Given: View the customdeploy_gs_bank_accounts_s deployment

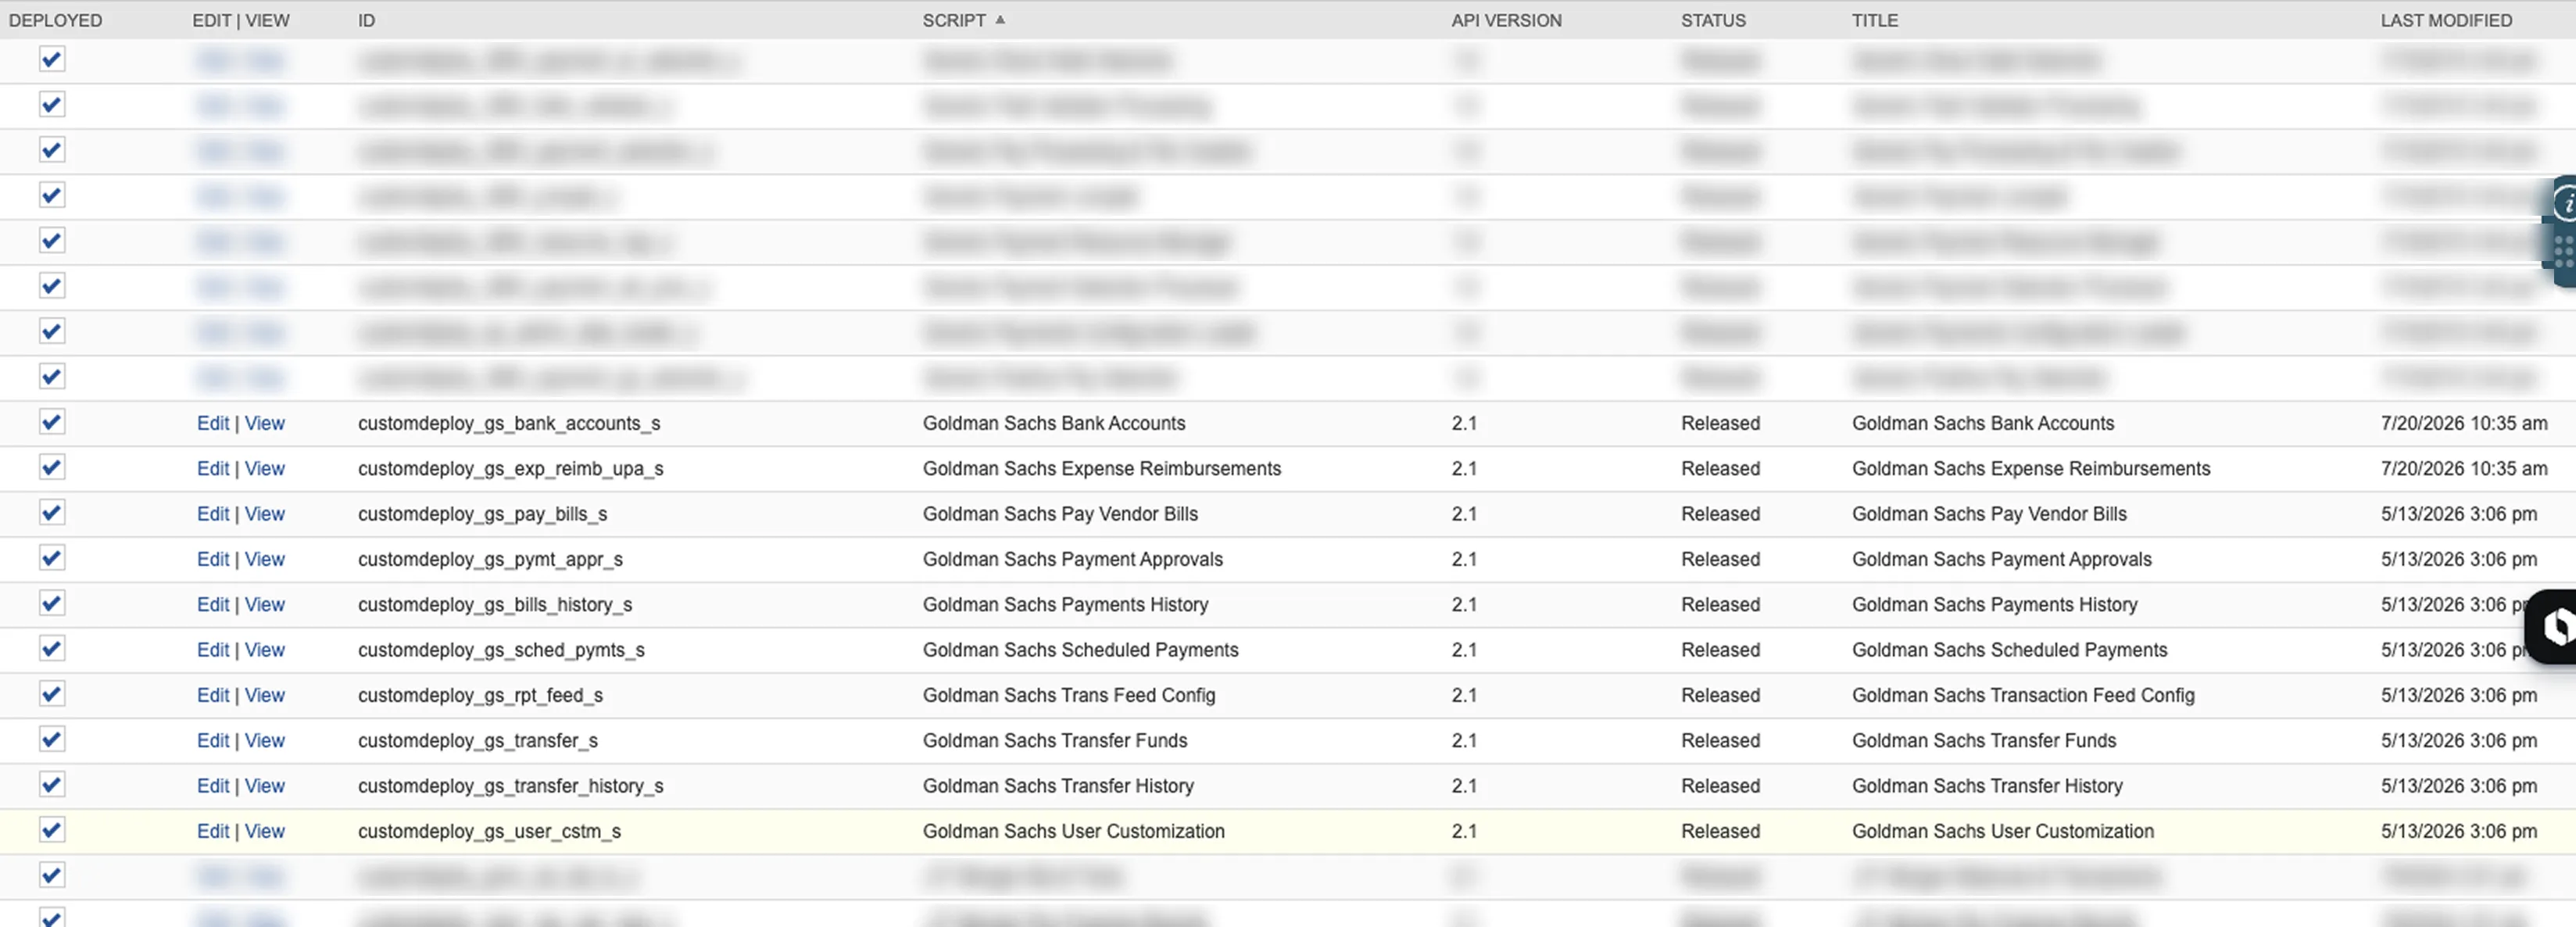Looking at the screenshot, I should click(265, 423).
